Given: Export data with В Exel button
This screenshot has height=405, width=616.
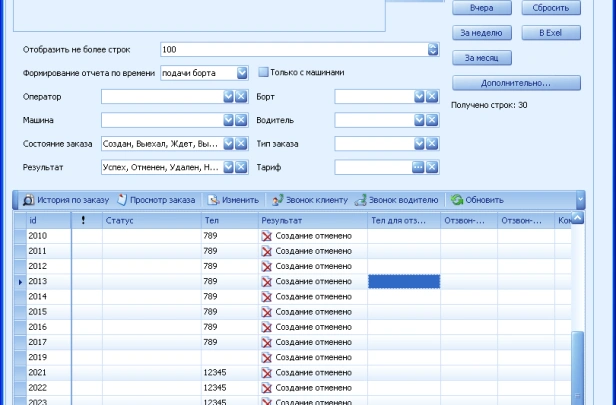Looking at the screenshot, I should [550, 33].
